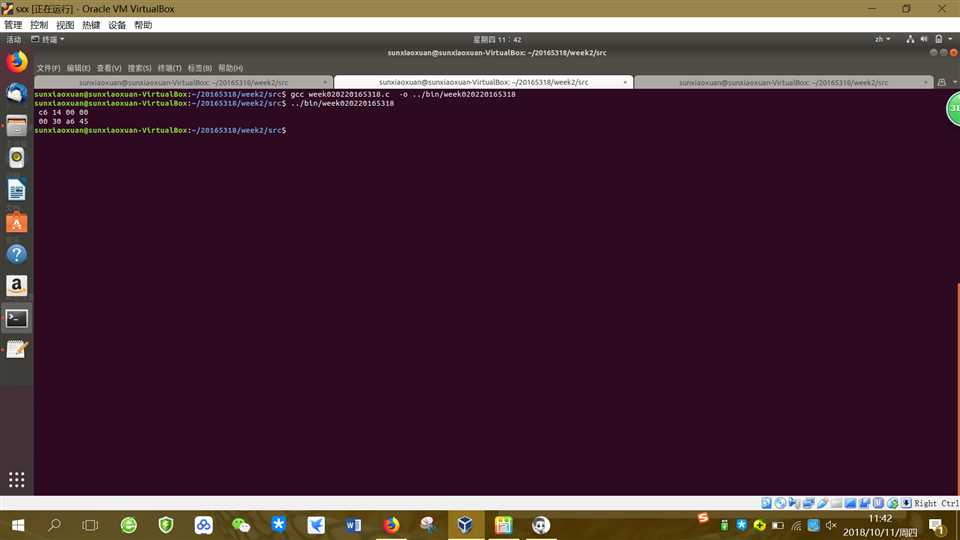
Task: Open the 活动 Activities overview
Action: coord(13,39)
